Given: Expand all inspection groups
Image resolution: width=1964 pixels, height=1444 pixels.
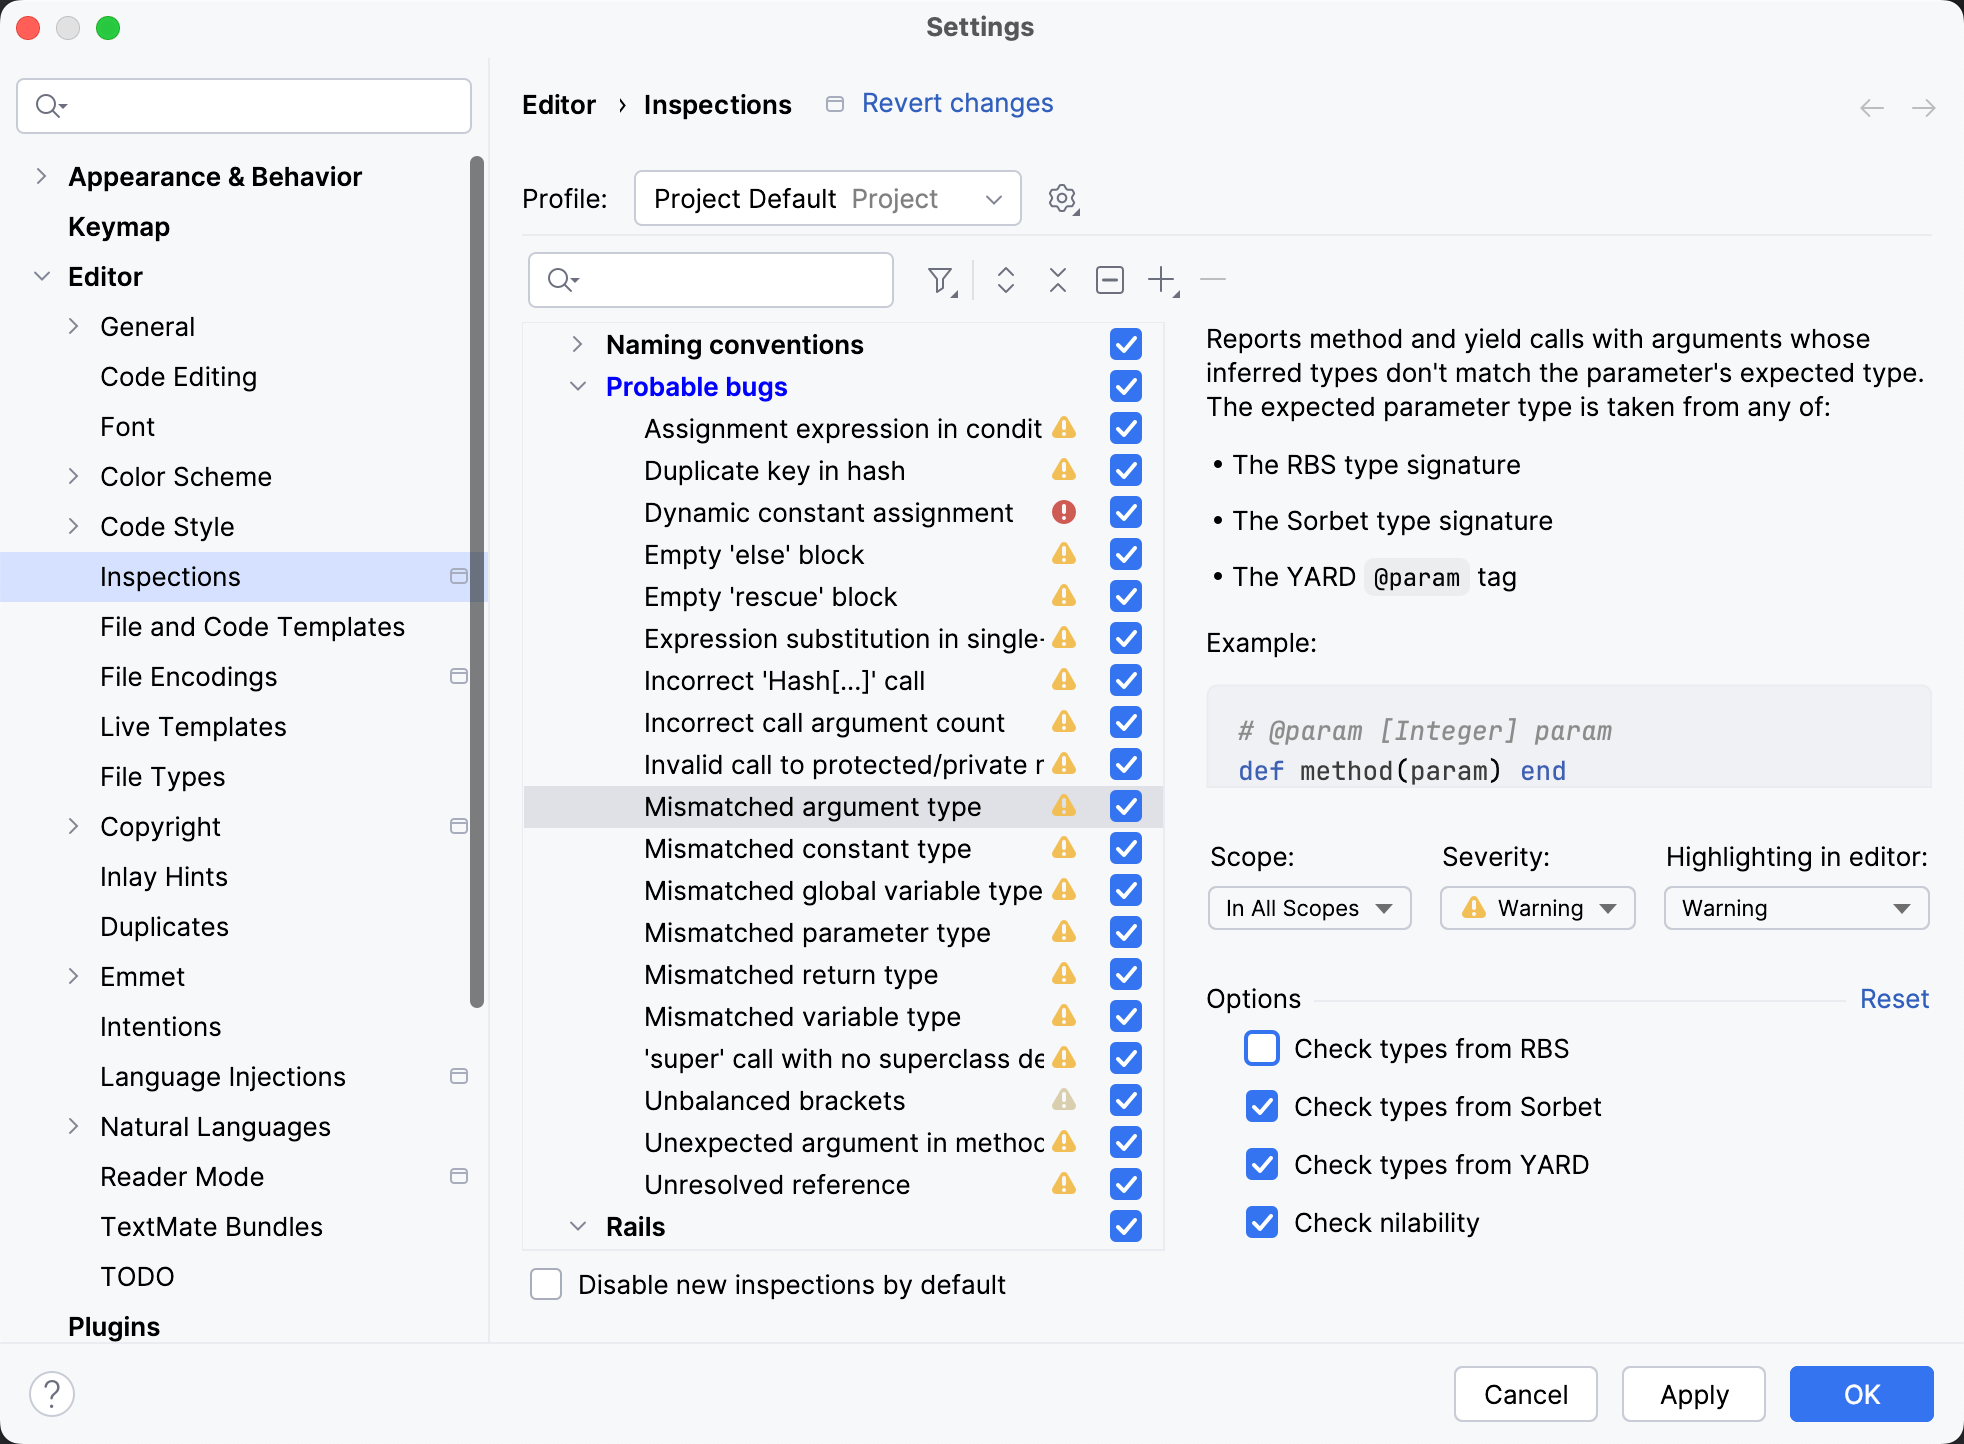Looking at the screenshot, I should tap(1005, 280).
